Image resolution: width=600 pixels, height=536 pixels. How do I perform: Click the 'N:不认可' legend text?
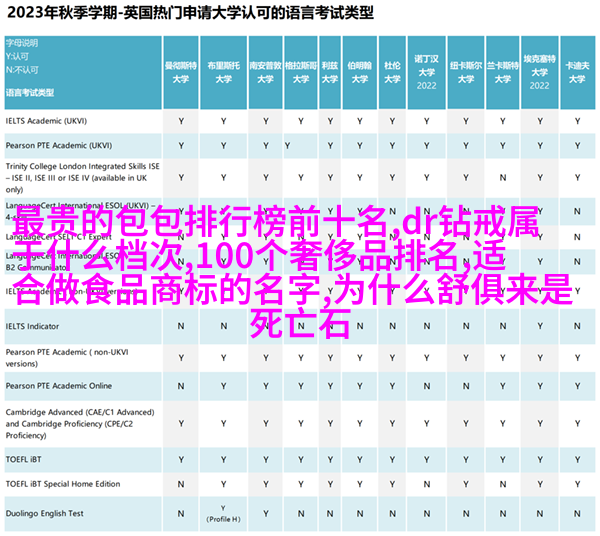(22, 70)
